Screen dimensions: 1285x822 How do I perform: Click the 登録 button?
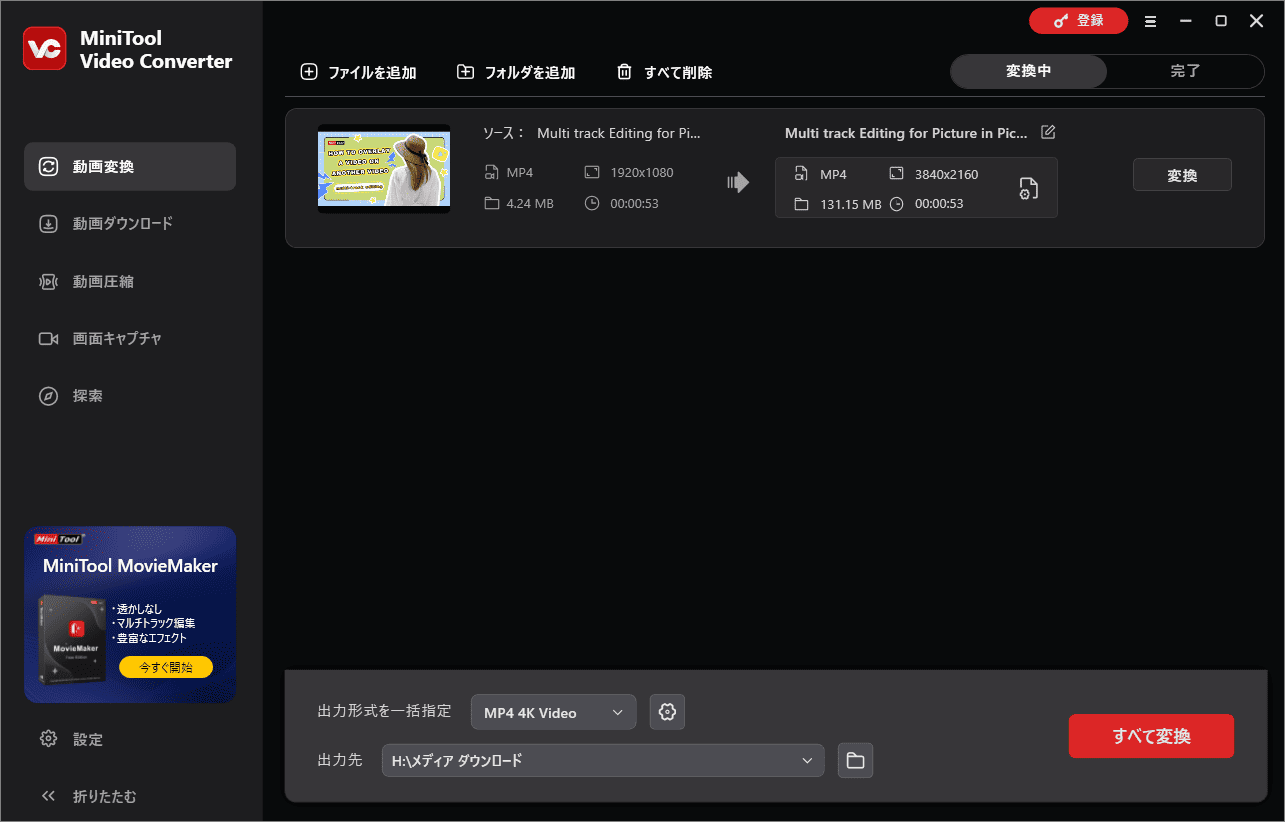(1078, 21)
